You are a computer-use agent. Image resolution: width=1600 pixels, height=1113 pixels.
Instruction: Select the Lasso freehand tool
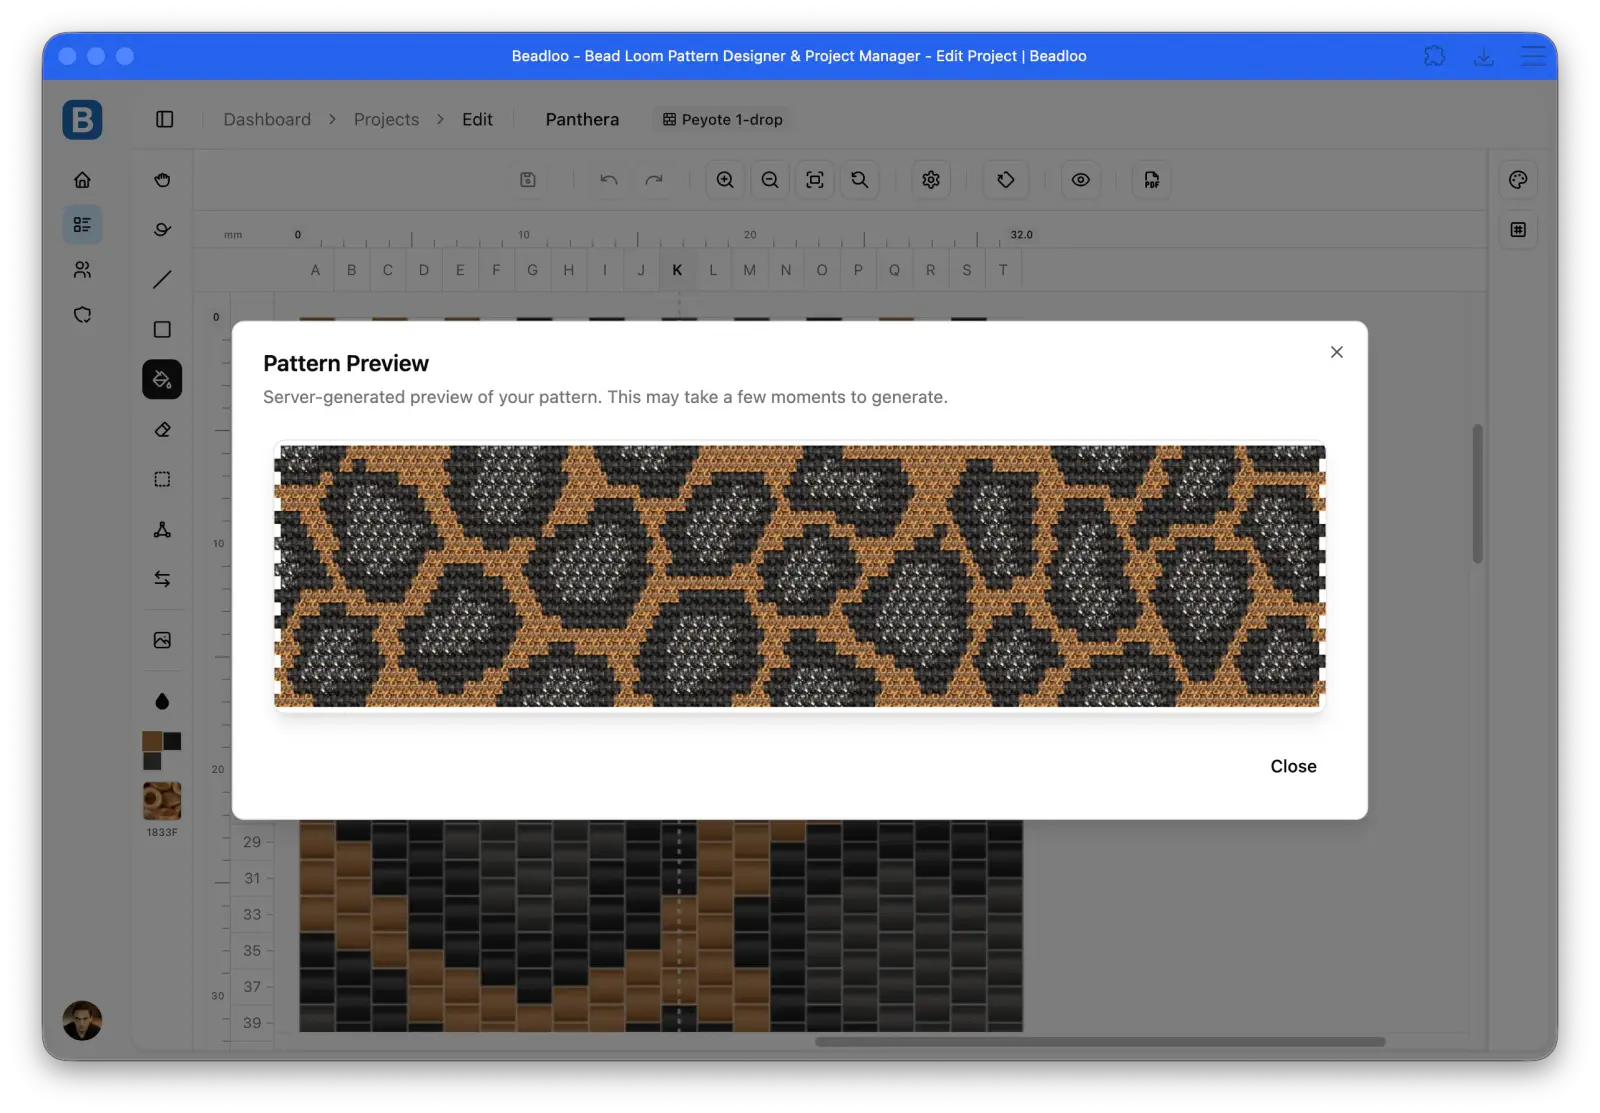[162, 230]
